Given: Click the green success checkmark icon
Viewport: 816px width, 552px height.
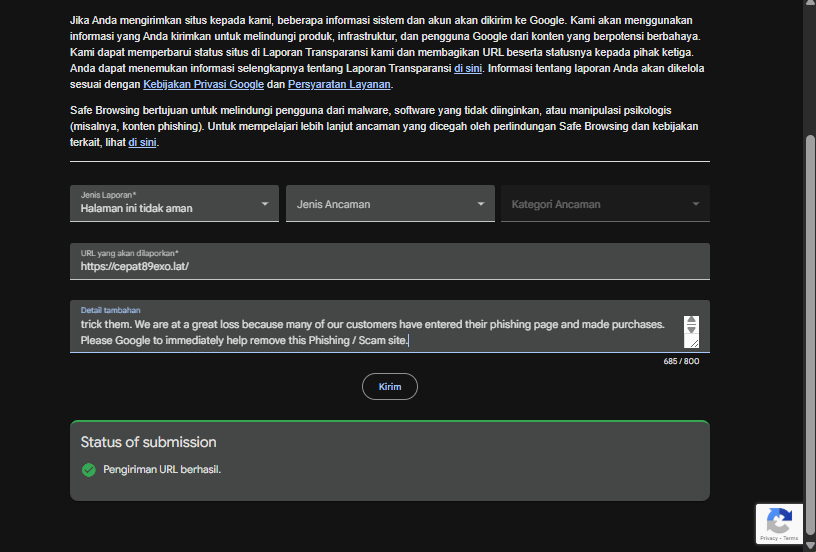Looking at the screenshot, I should (x=88, y=469).
